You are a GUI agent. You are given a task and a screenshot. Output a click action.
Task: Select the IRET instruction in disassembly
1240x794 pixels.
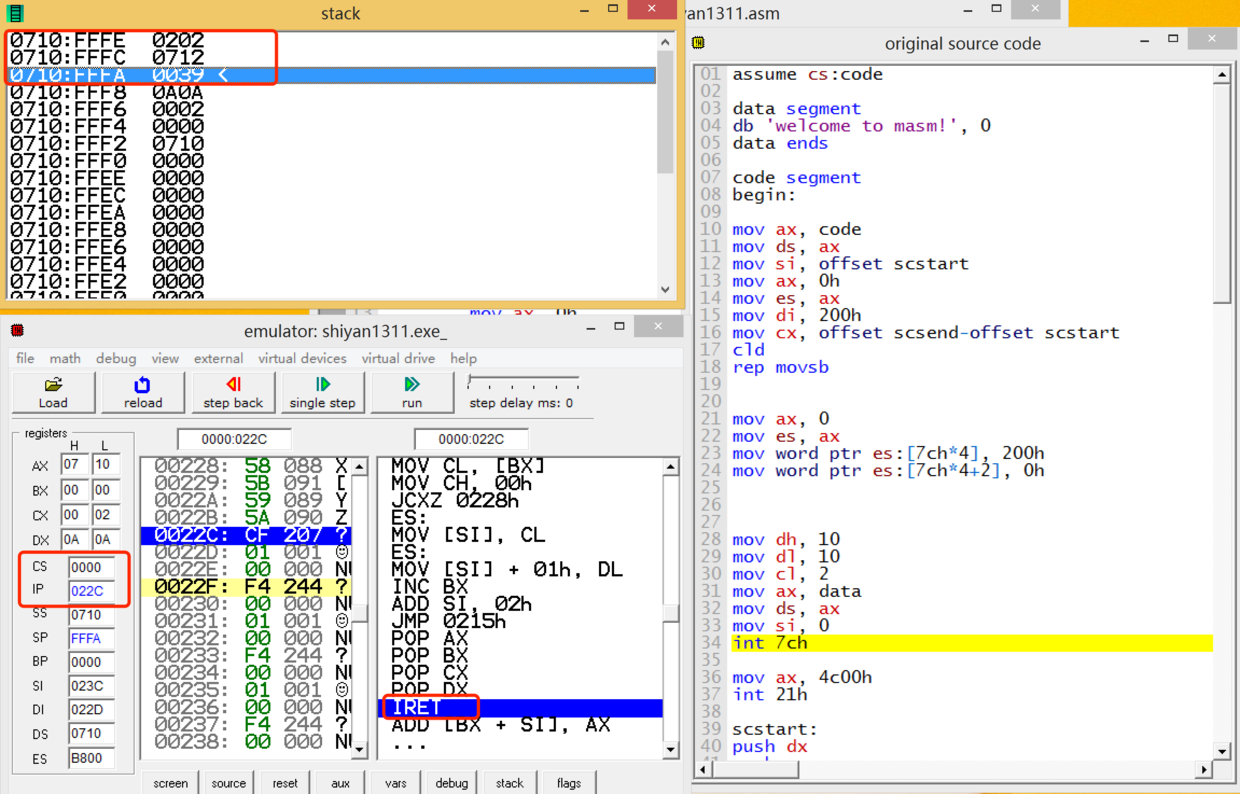coord(417,707)
